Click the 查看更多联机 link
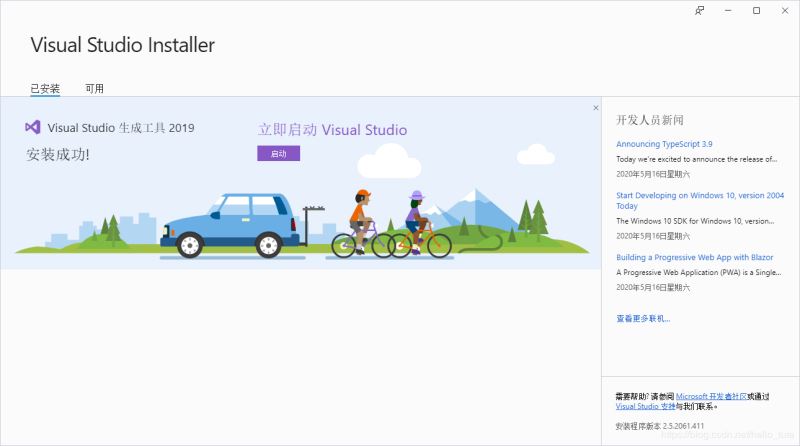 coord(643,318)
